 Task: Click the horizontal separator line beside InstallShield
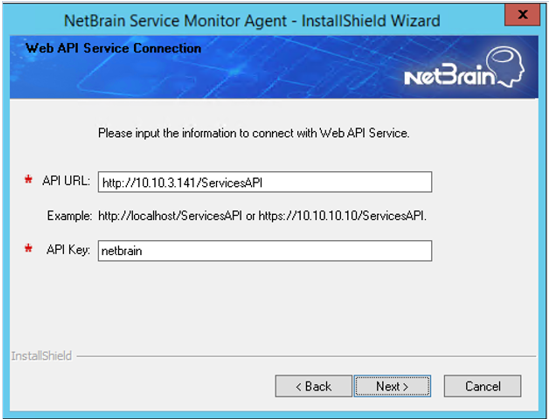pyautogui.click(x=306, y=357)
